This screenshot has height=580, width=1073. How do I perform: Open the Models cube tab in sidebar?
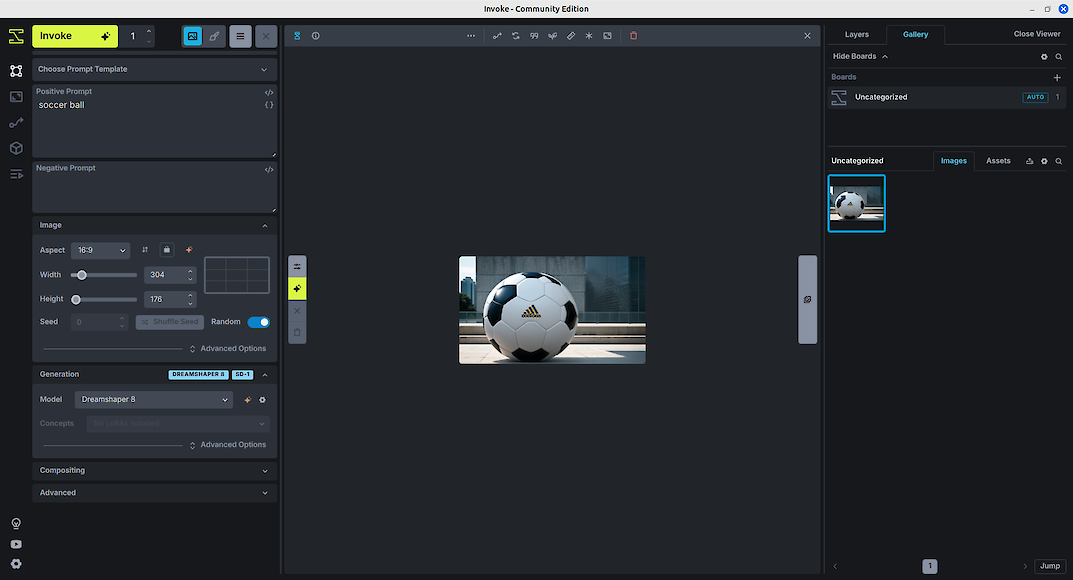pyautogui.click(x=16, y=148)
